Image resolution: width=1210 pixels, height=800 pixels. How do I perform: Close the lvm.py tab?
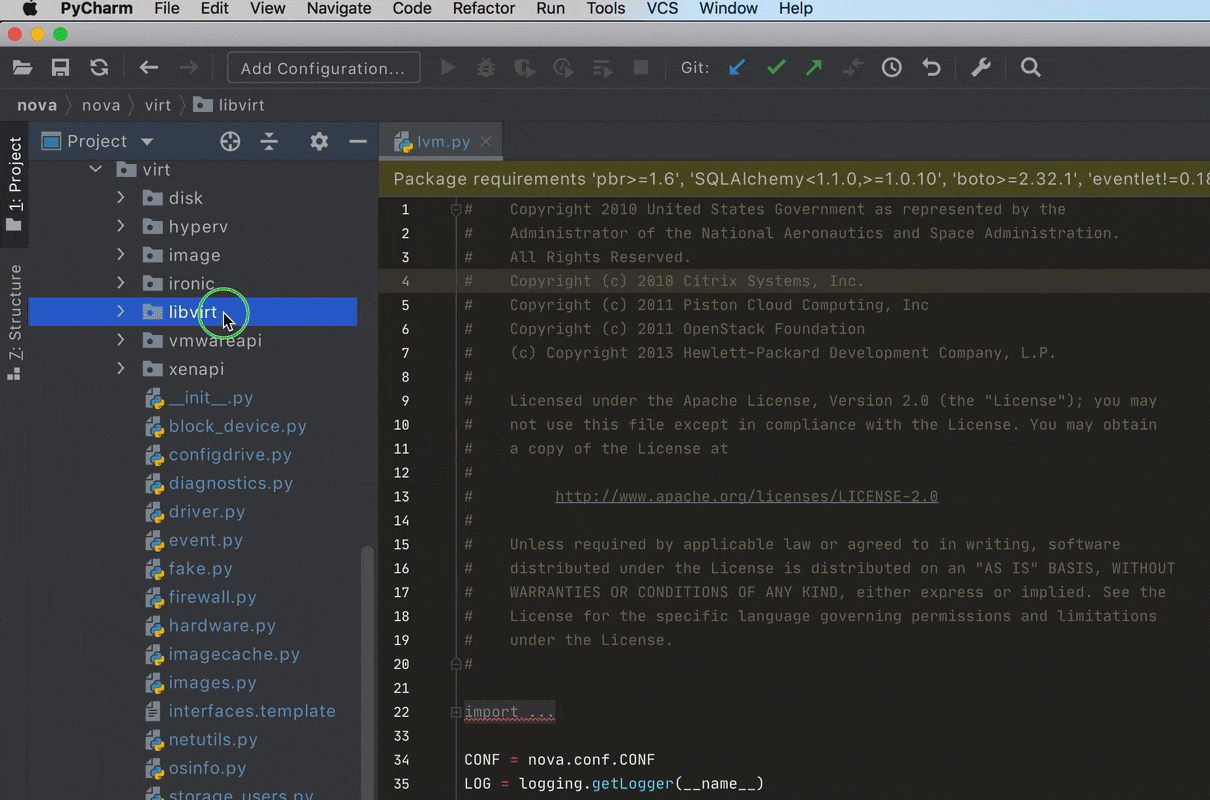pyautogui.click(x=486, y=142)
